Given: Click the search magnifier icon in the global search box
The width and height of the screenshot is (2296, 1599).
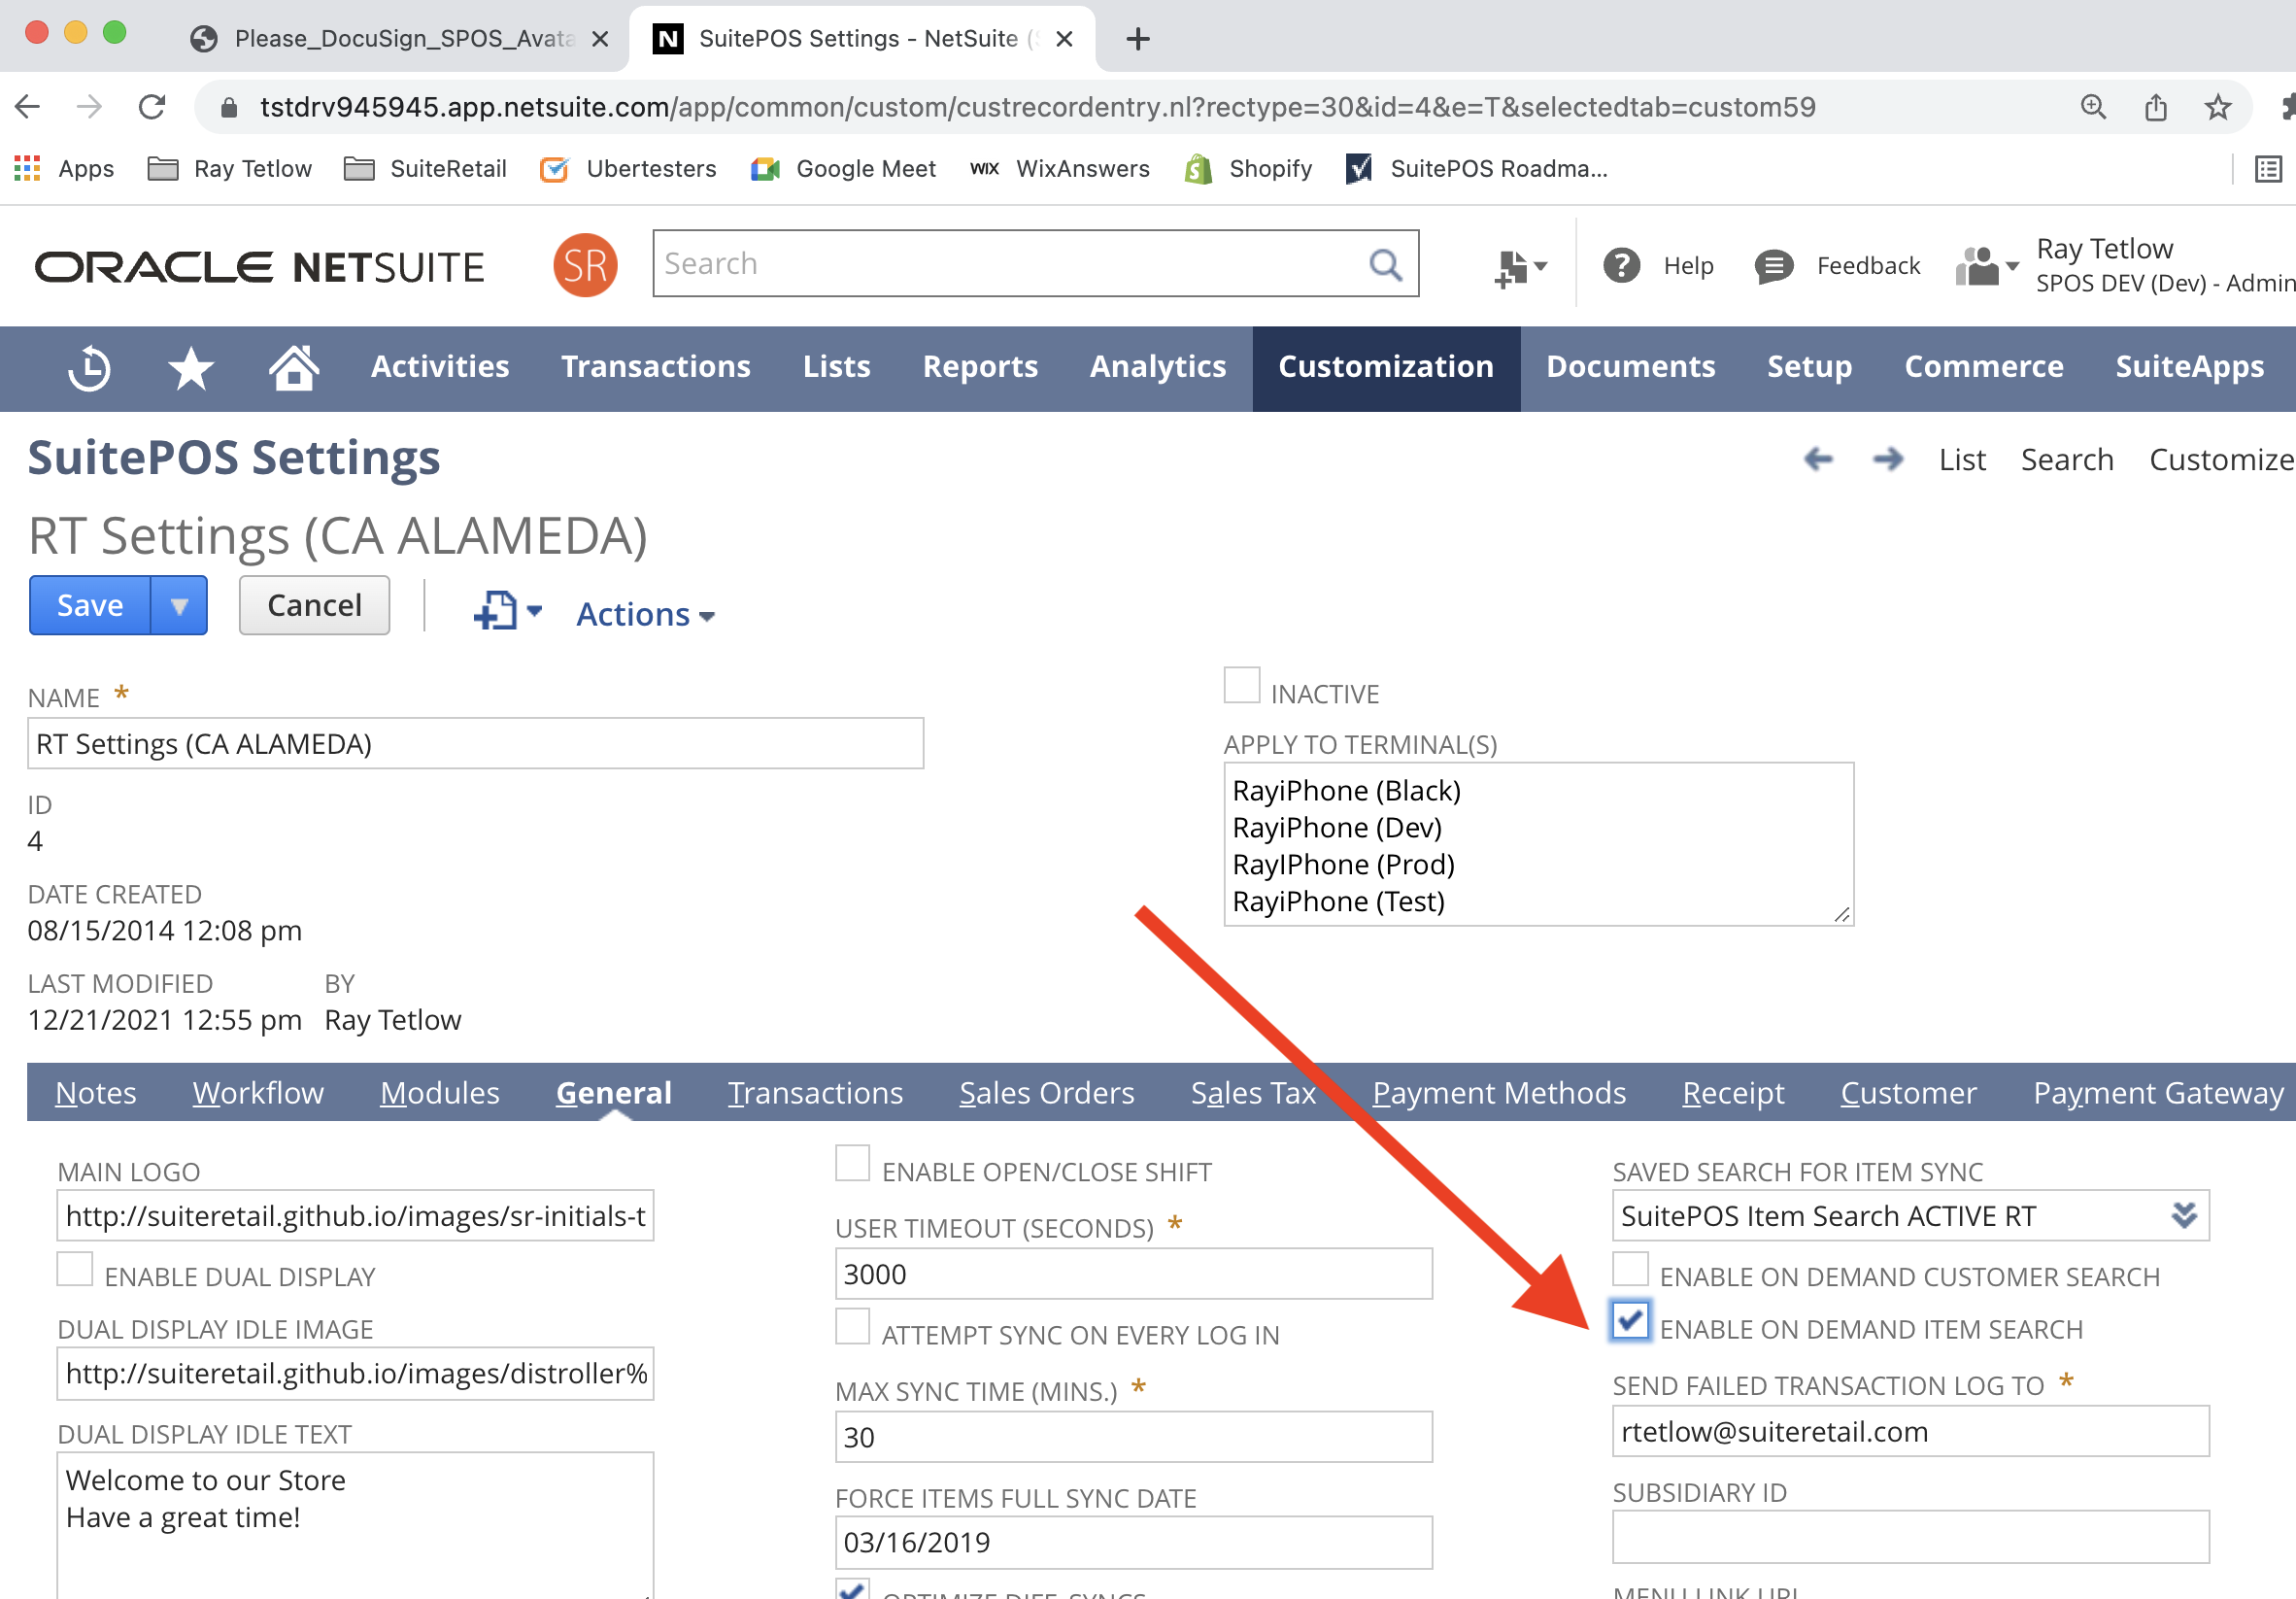Looking at the screenshot, I should click(x=1385, y=265).
